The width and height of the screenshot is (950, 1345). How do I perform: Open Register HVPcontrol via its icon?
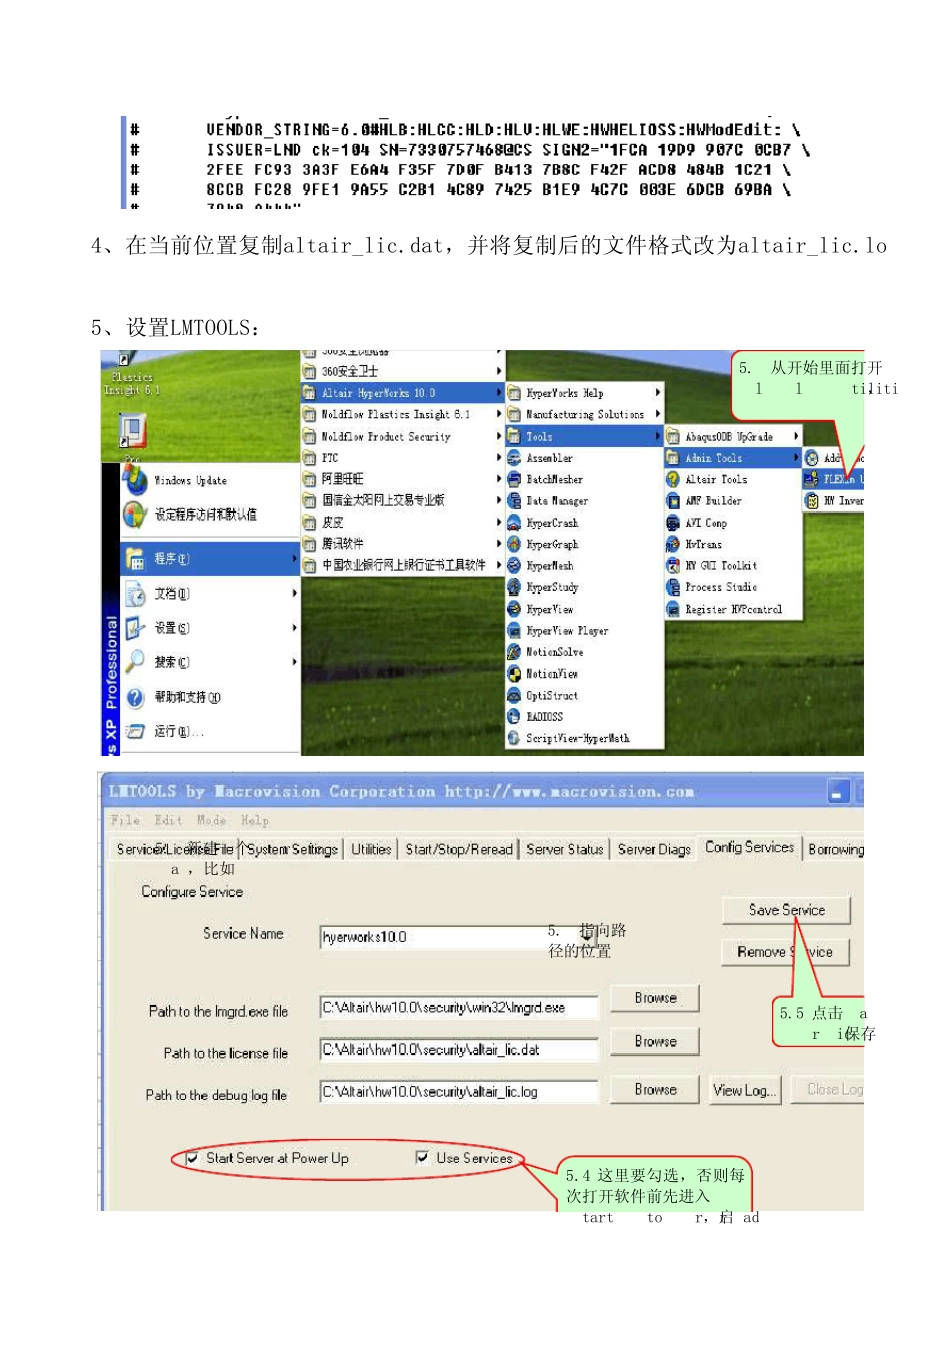click(x=673, y=609)
